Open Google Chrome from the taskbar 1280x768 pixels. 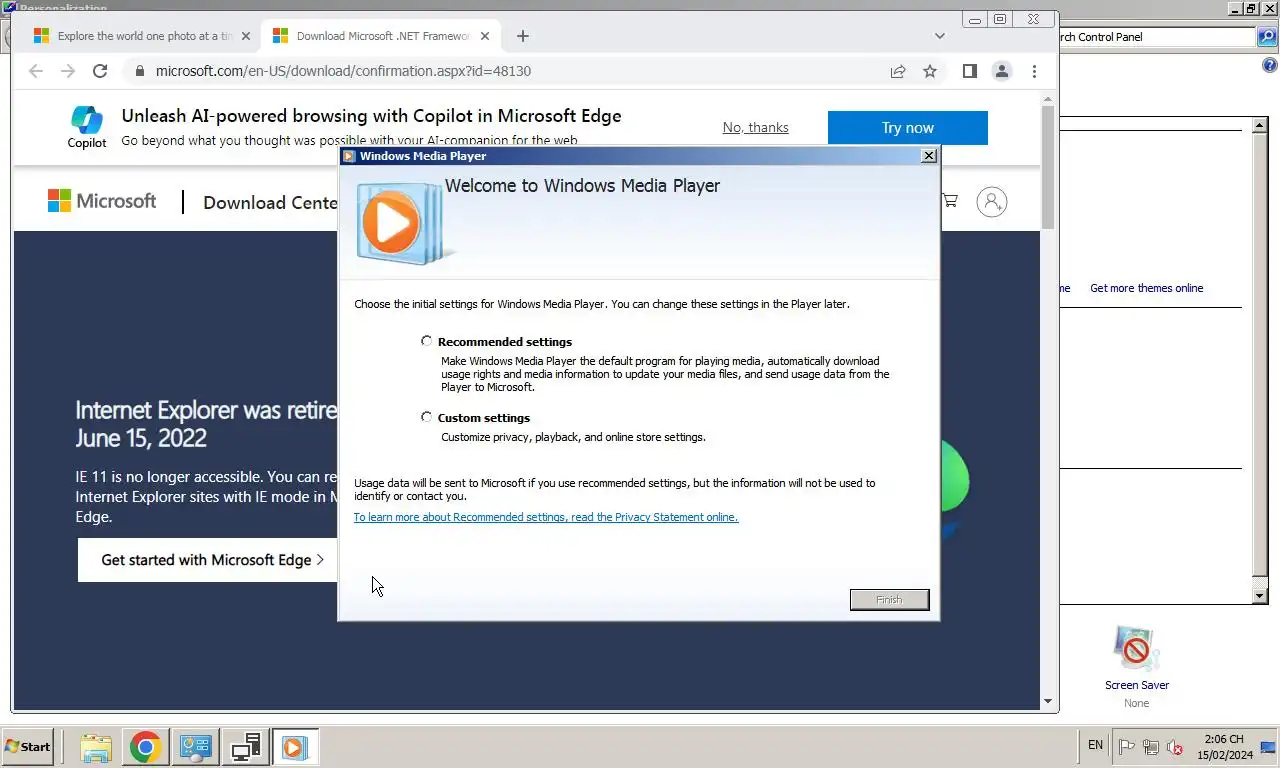tap(145, 747)
